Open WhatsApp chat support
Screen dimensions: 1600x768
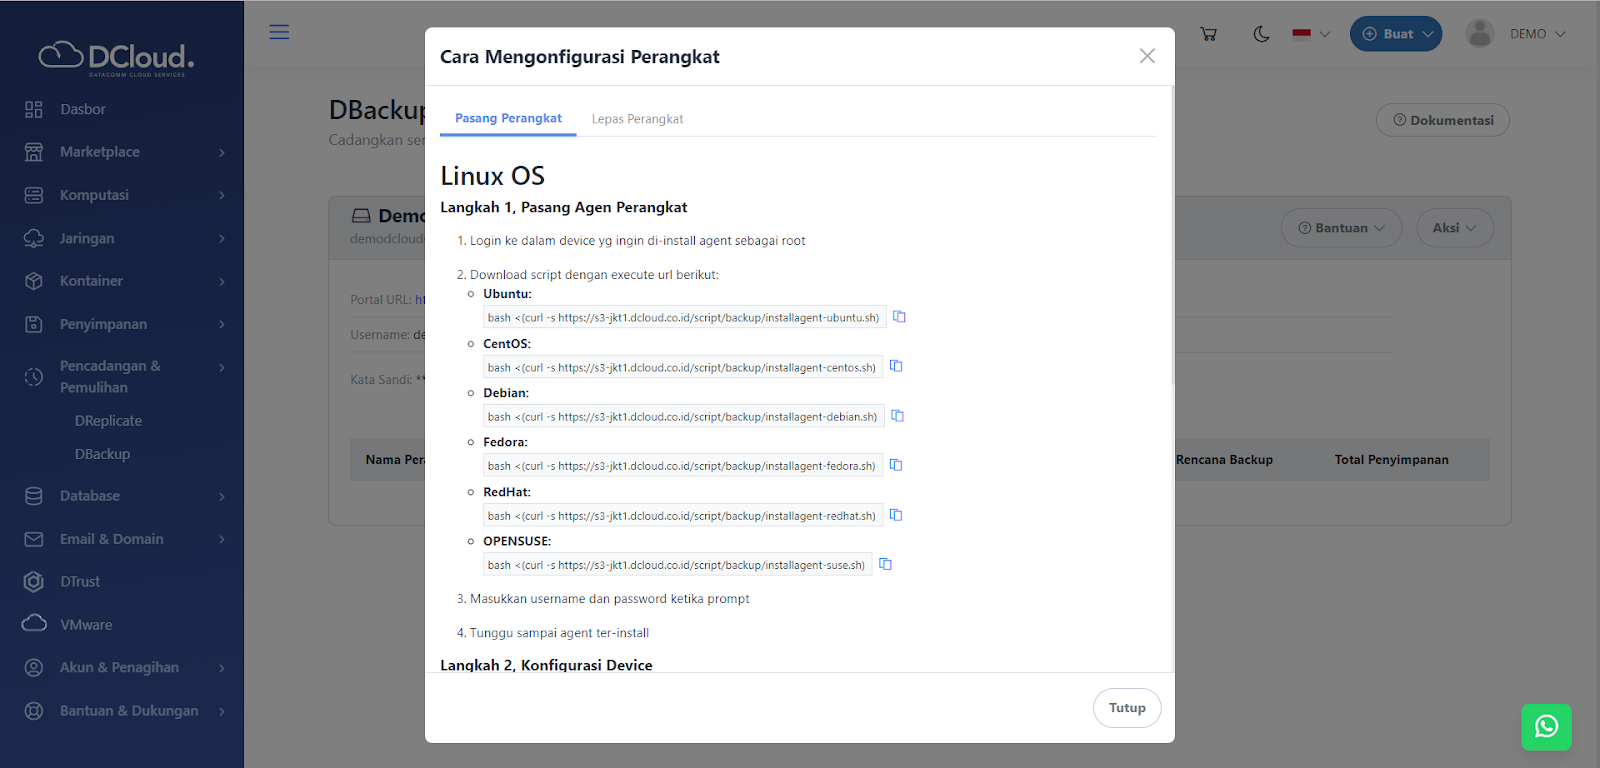pos(1546,727)
